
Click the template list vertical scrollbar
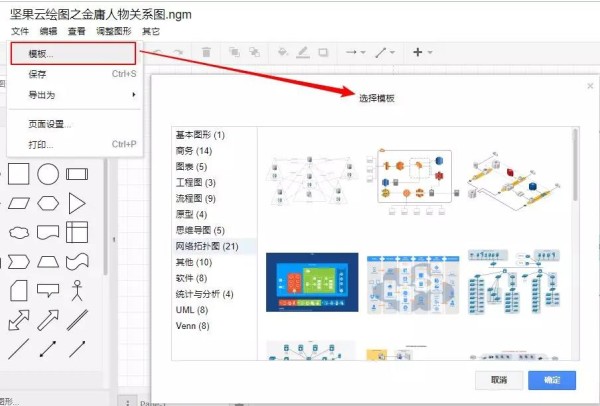(575, 165)
